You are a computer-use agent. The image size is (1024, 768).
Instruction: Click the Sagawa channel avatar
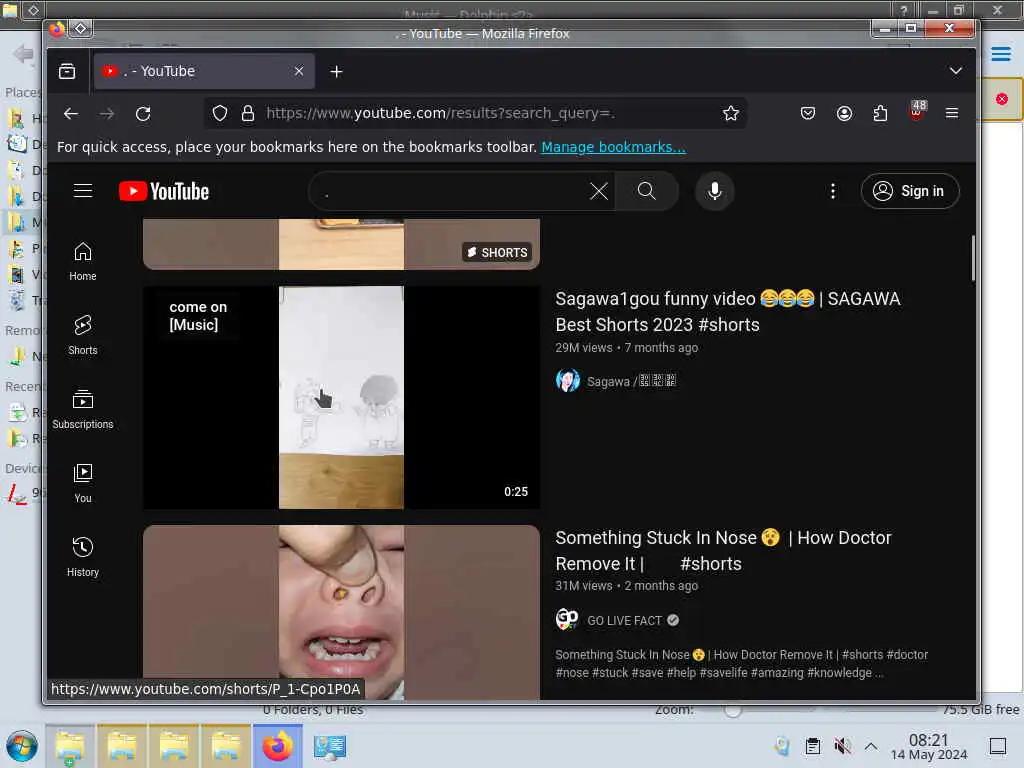click(x=568, y=381)
